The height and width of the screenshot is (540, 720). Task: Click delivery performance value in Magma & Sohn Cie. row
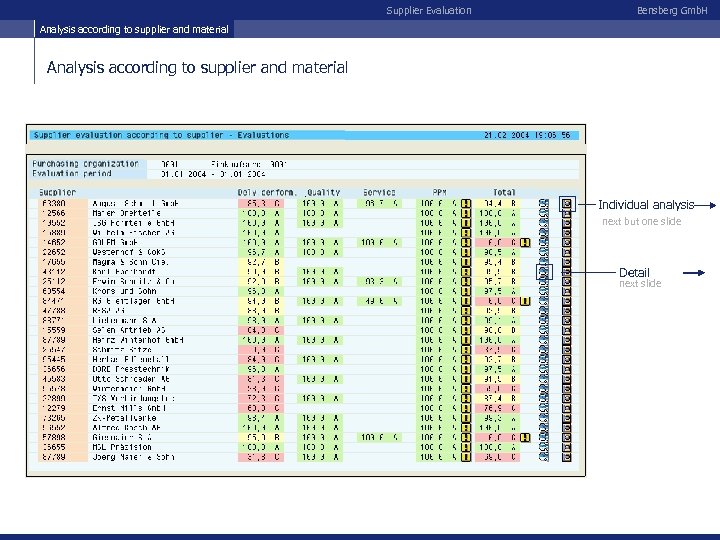pos(261,262)
